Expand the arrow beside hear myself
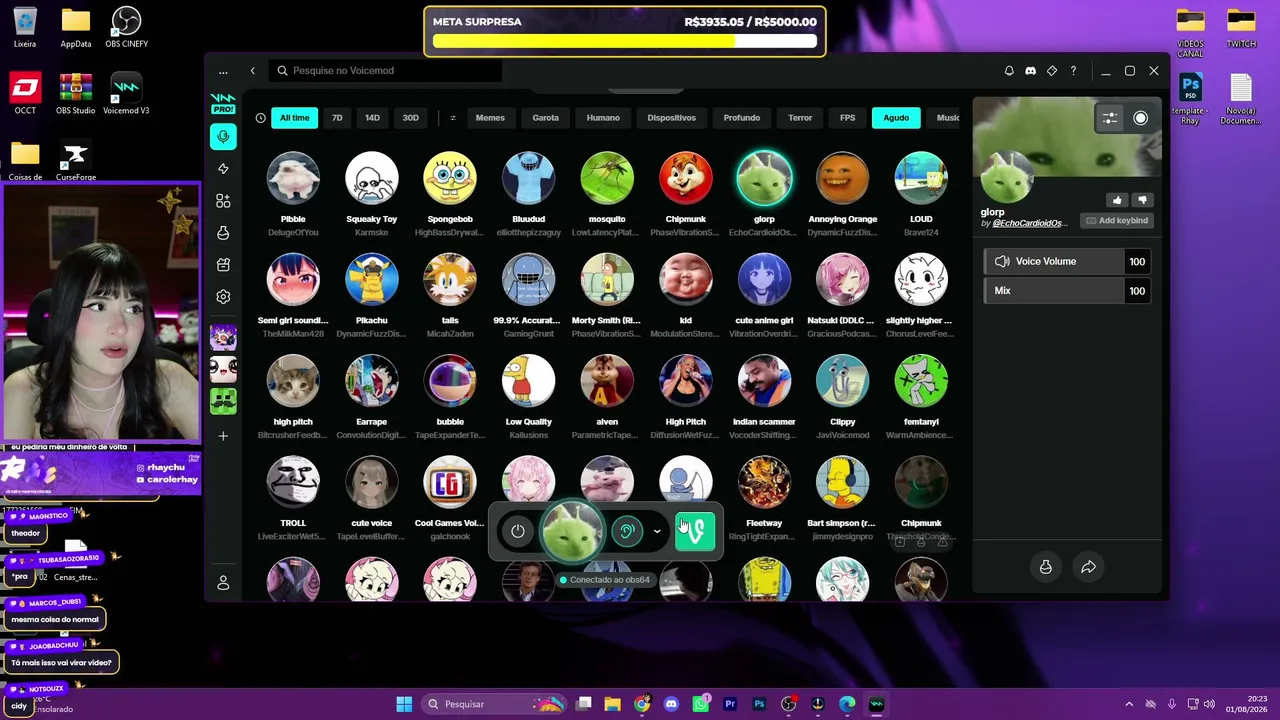The height and width of the screenshot is (720, 1280). pyautogui.click(x=657, y=531)
